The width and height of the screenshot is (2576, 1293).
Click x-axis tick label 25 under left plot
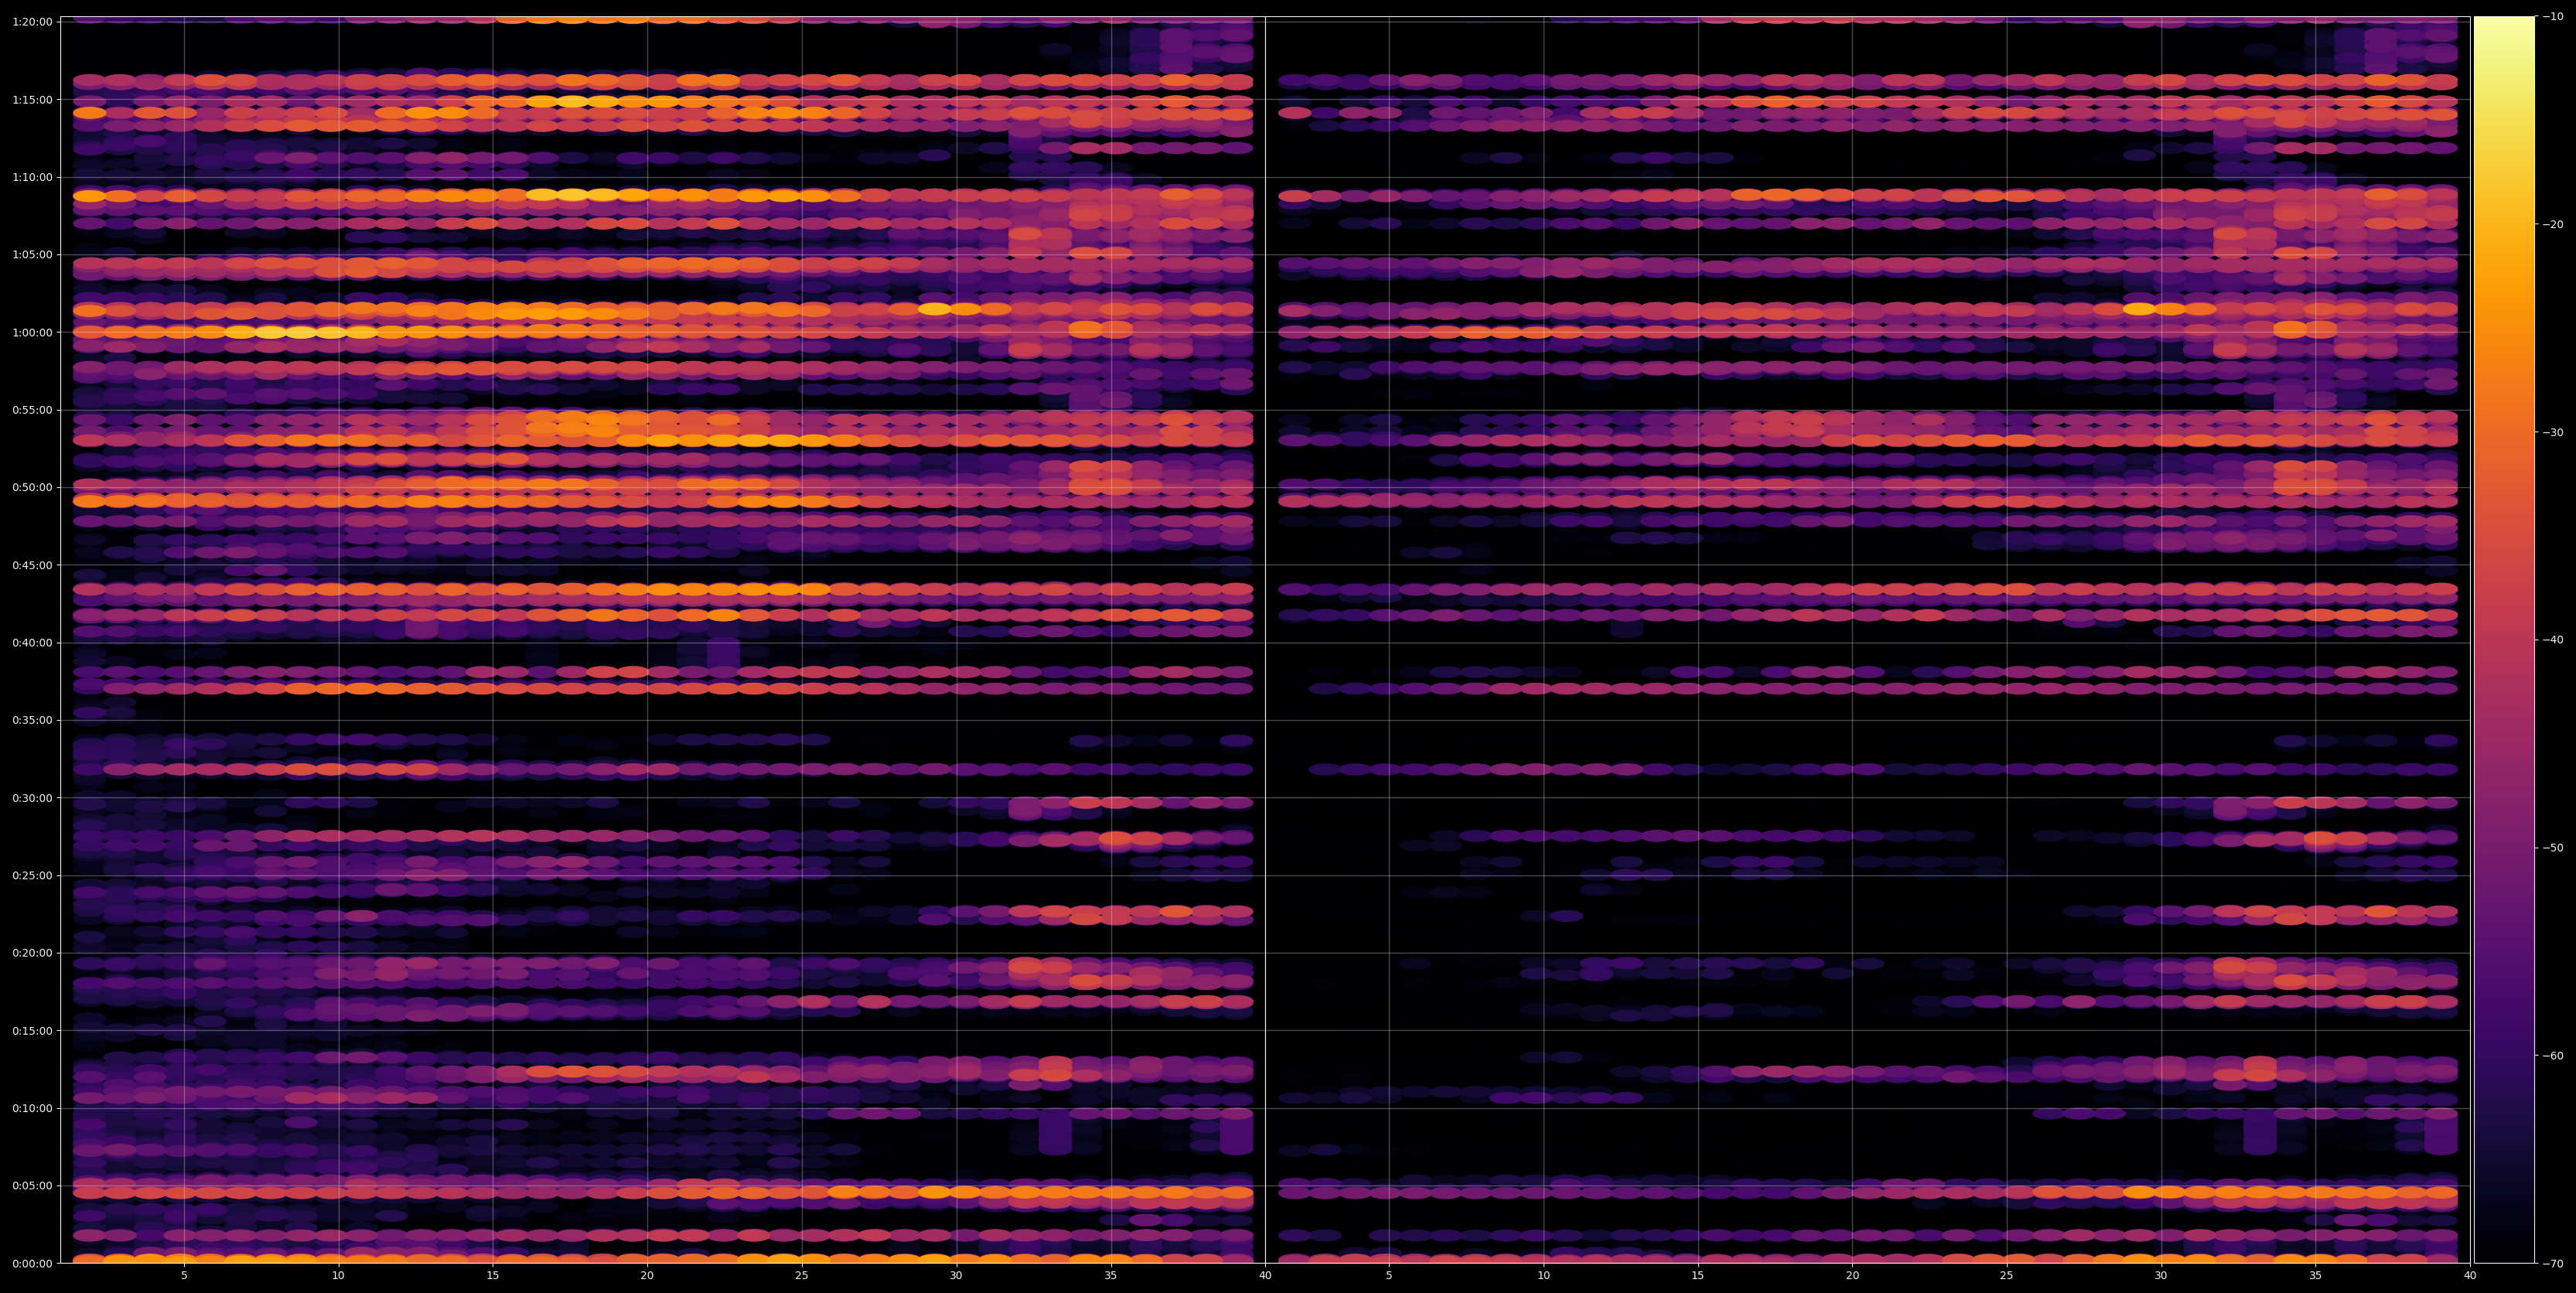[x=802, y=1276]
